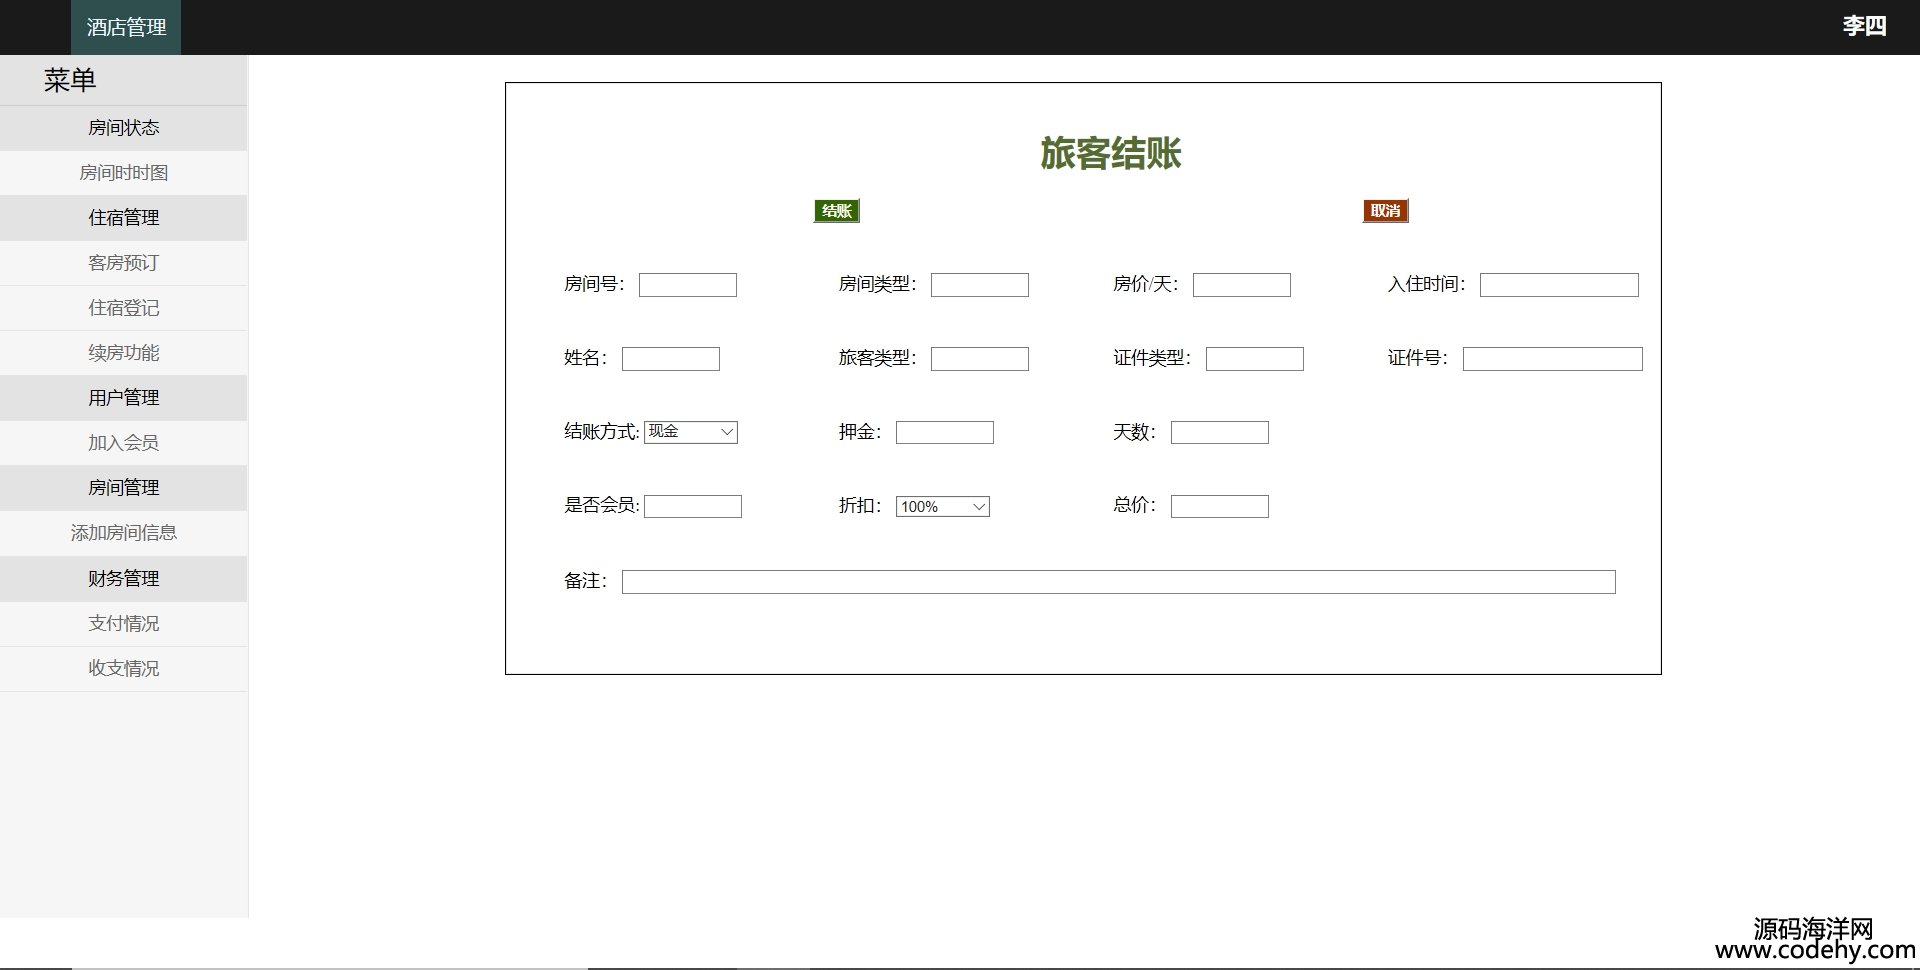1920x970 pixels.
Task: Go to 客房预订 room reservation
Action: [x=123, y=263]
